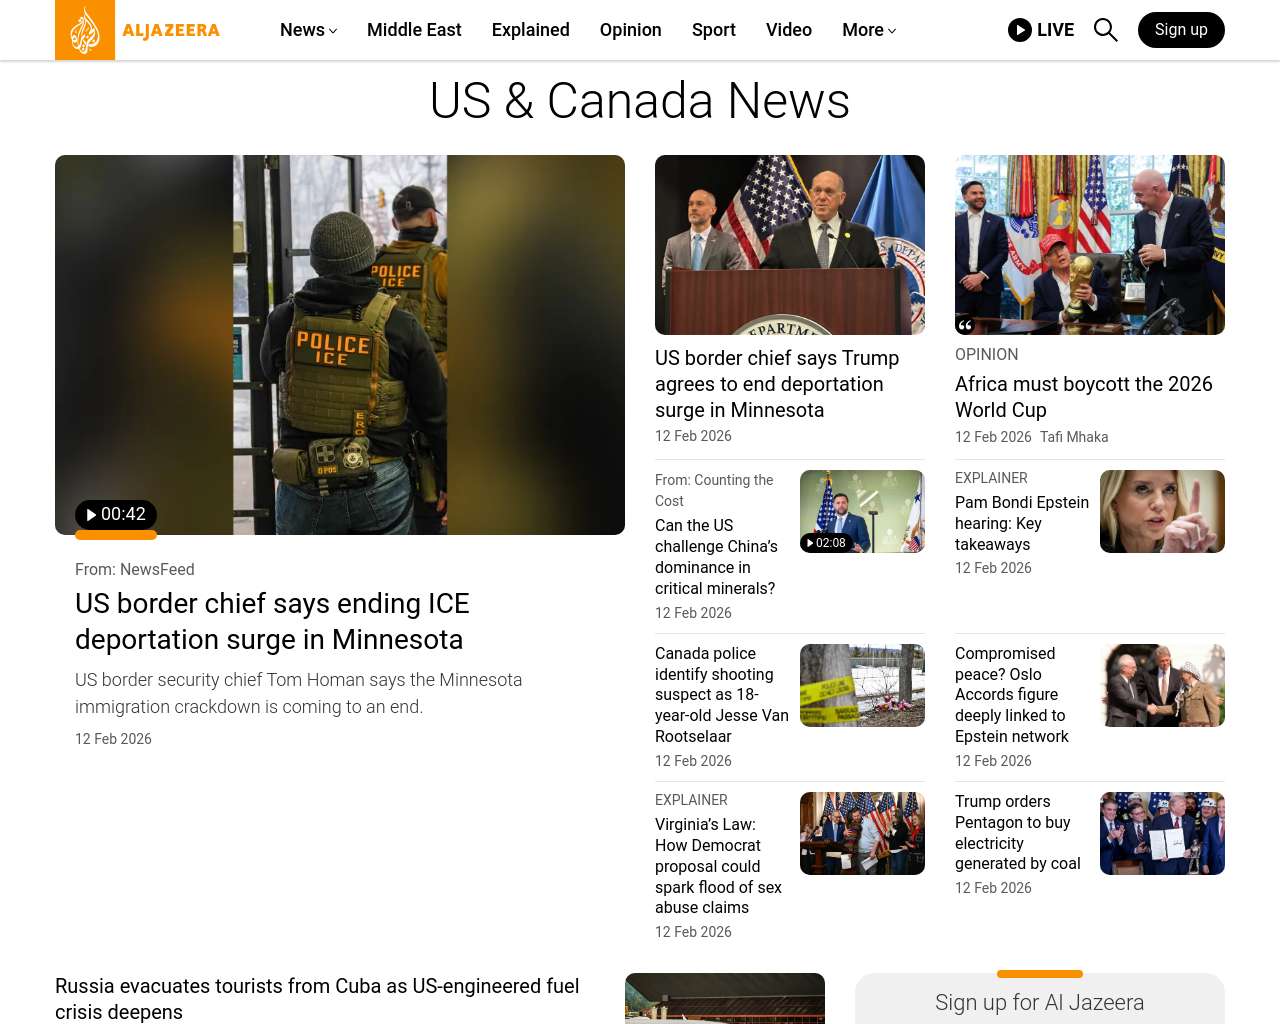The height and width of the screenshot is (1024, 1280).
Task: Open Russia evacuates tourists from Cuba headline
Action: coord(317,999)
